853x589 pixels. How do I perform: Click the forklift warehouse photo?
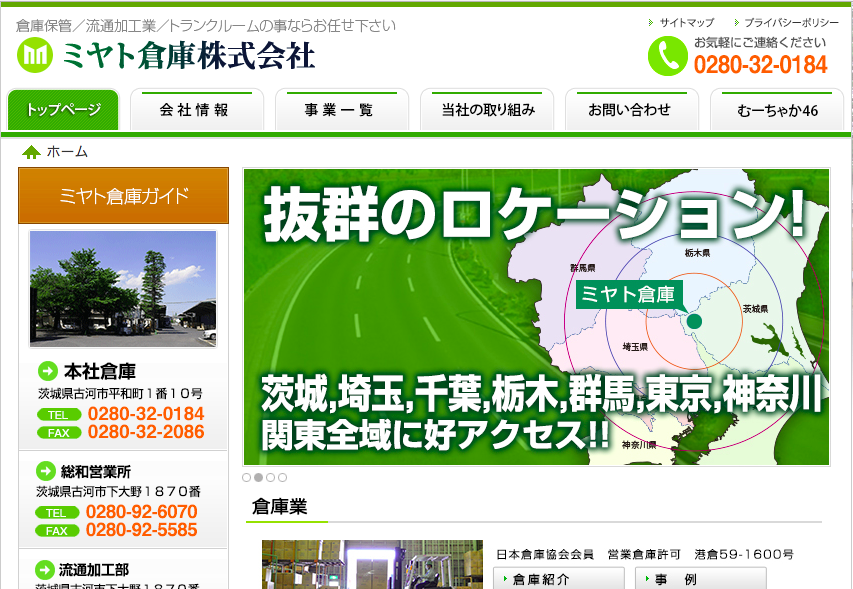click(372, 565)
